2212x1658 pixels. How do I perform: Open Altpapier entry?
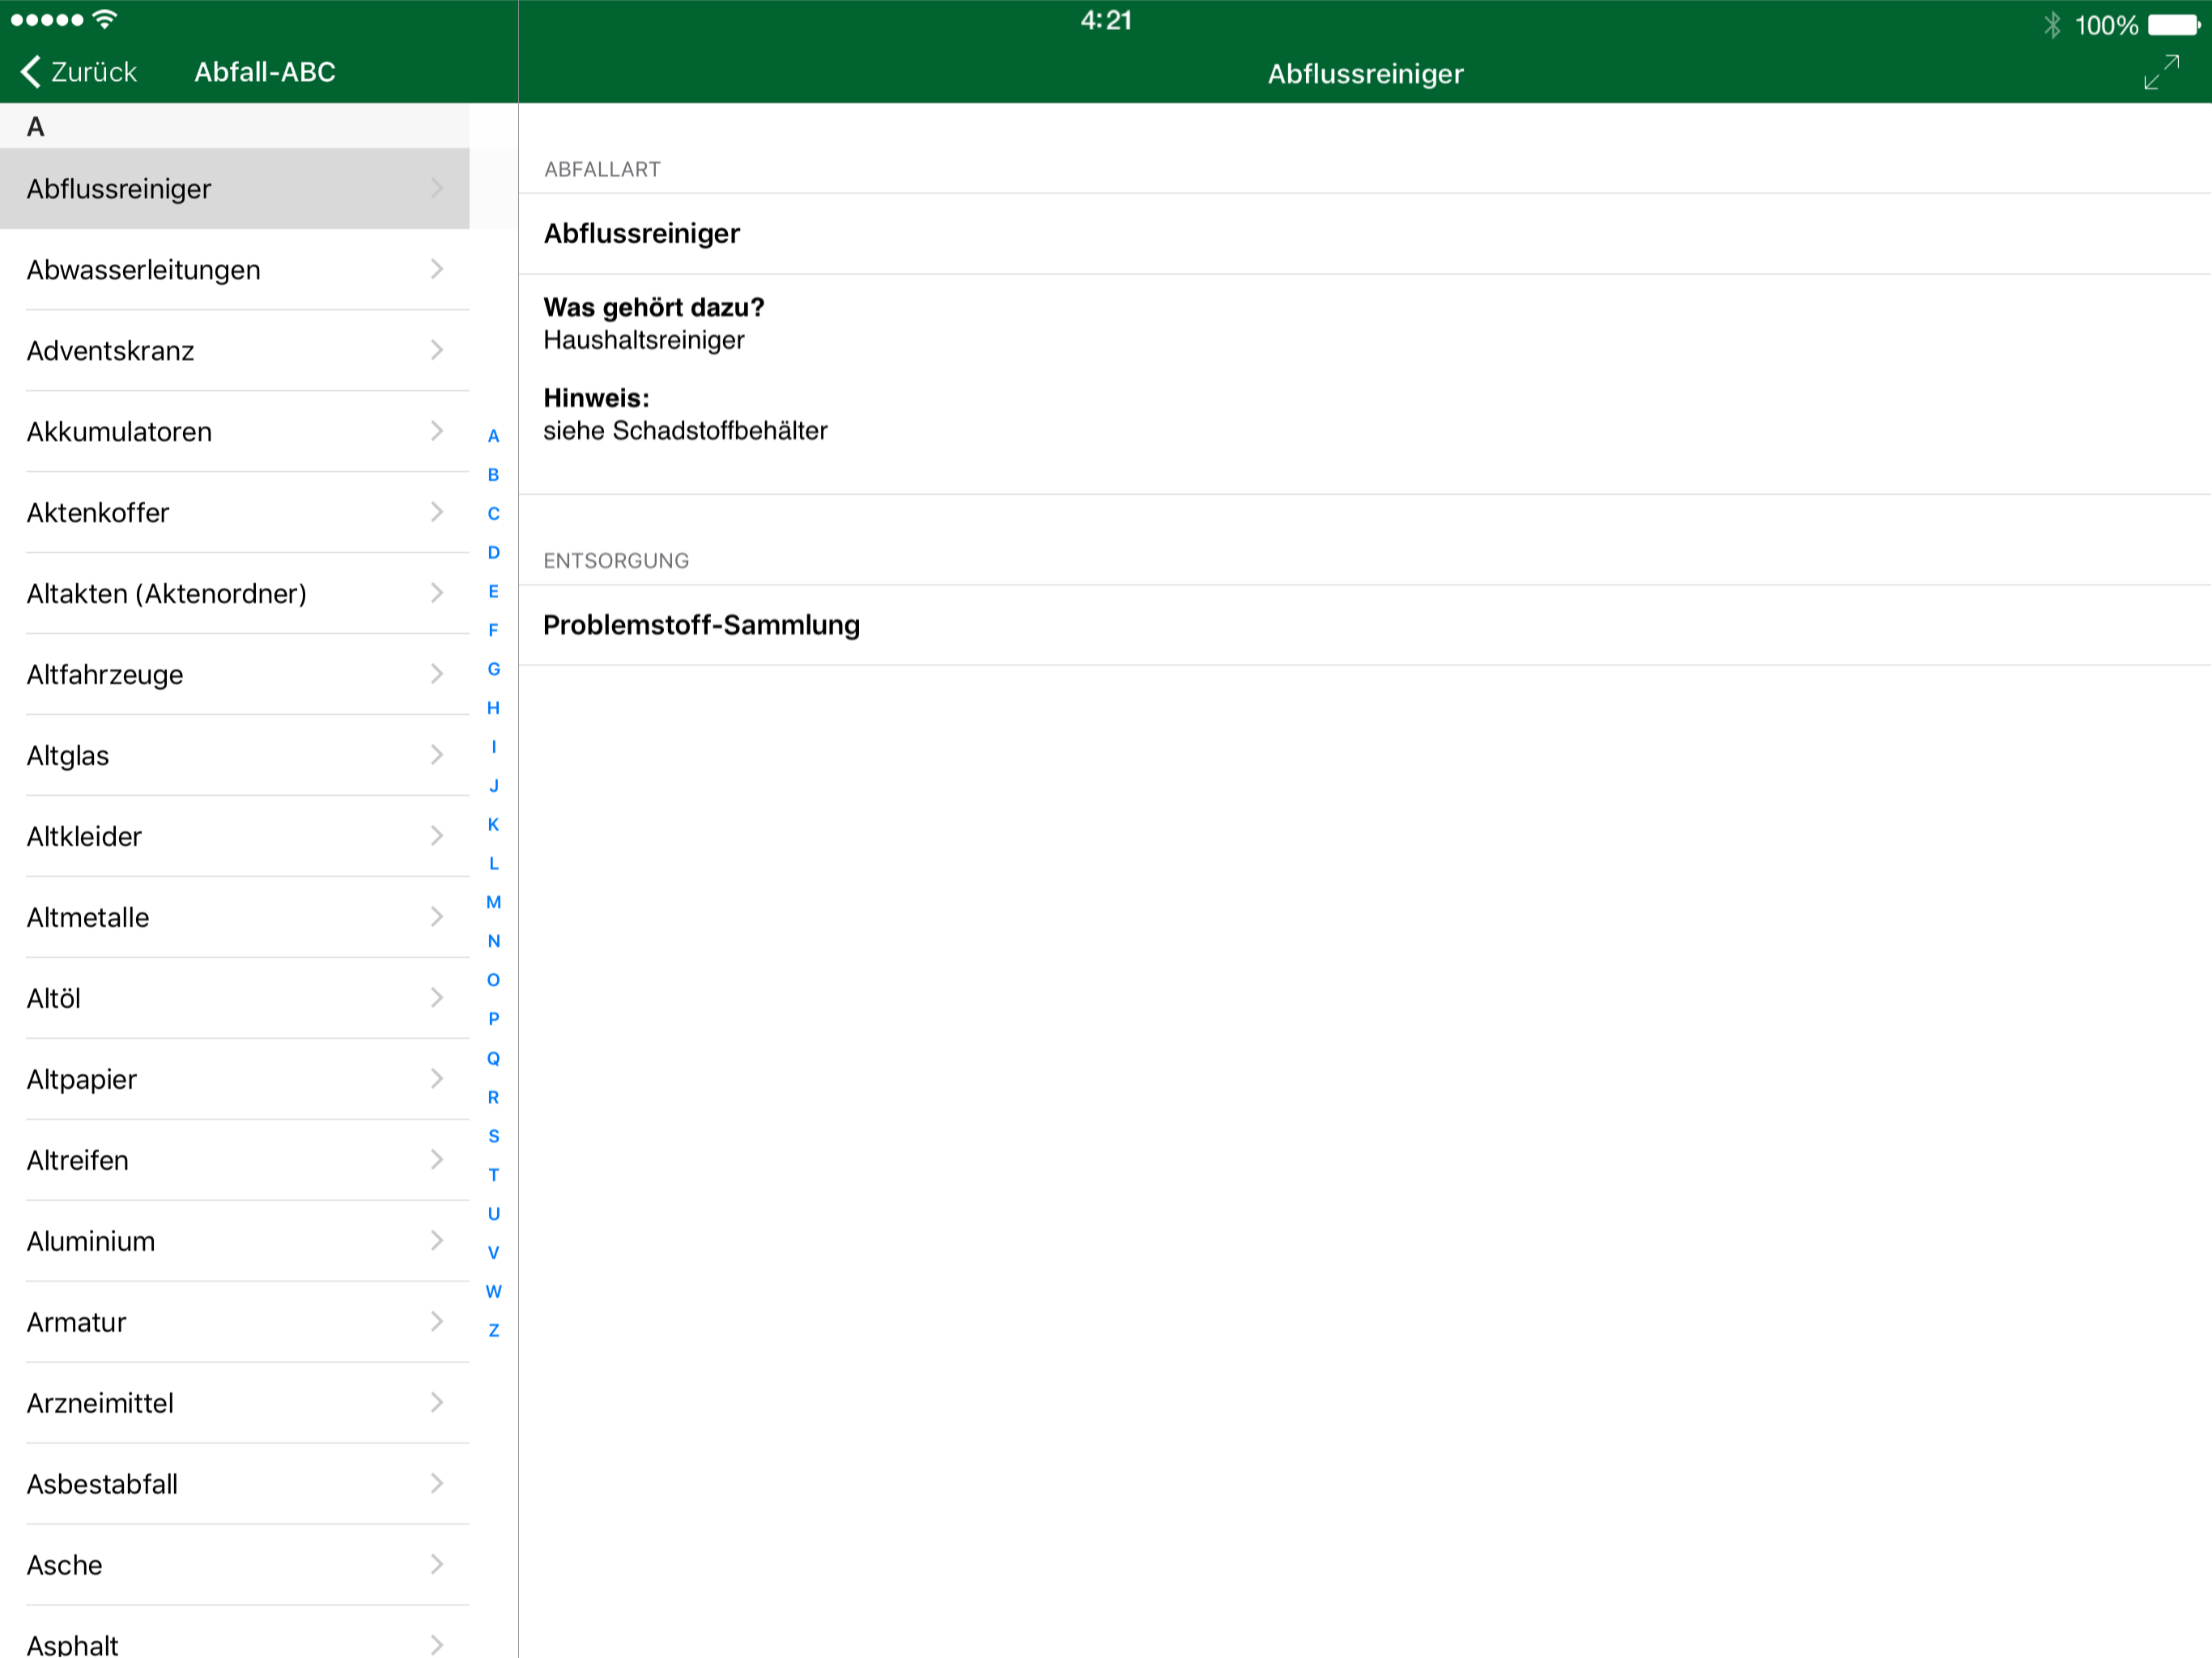click(234, 1080)
